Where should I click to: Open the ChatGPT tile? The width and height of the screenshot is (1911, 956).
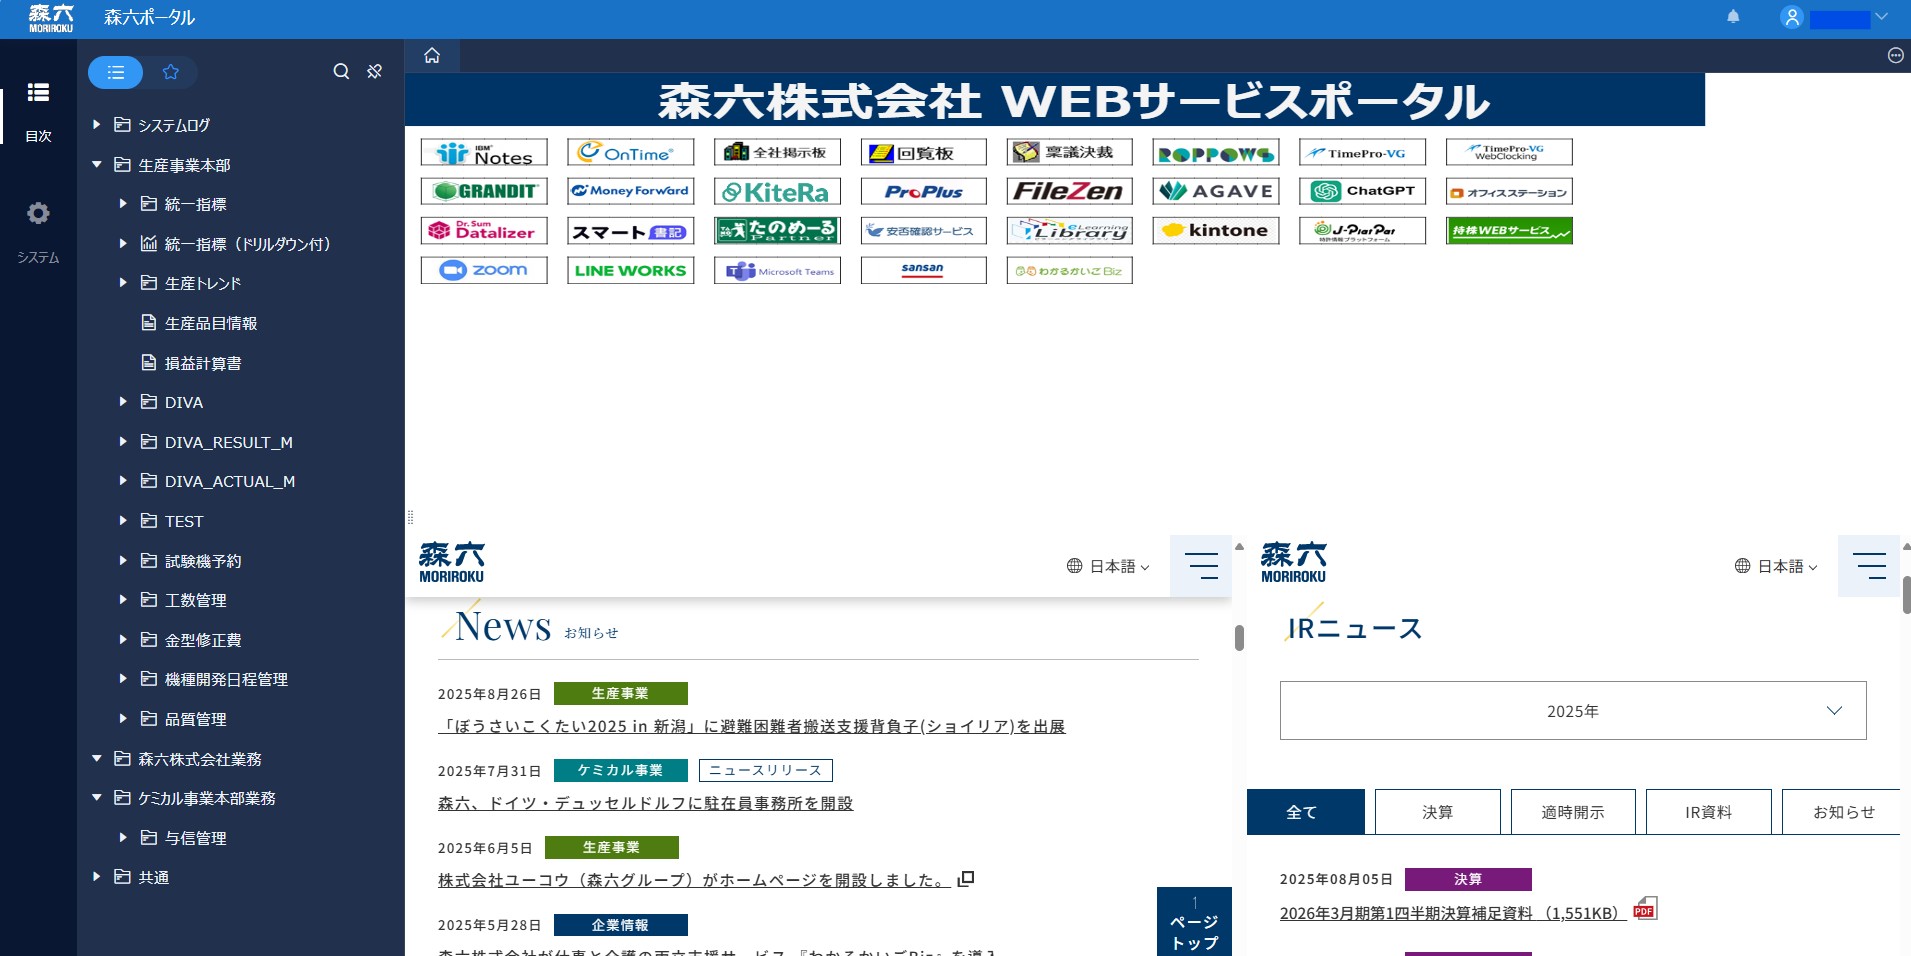pos(1362,191)
